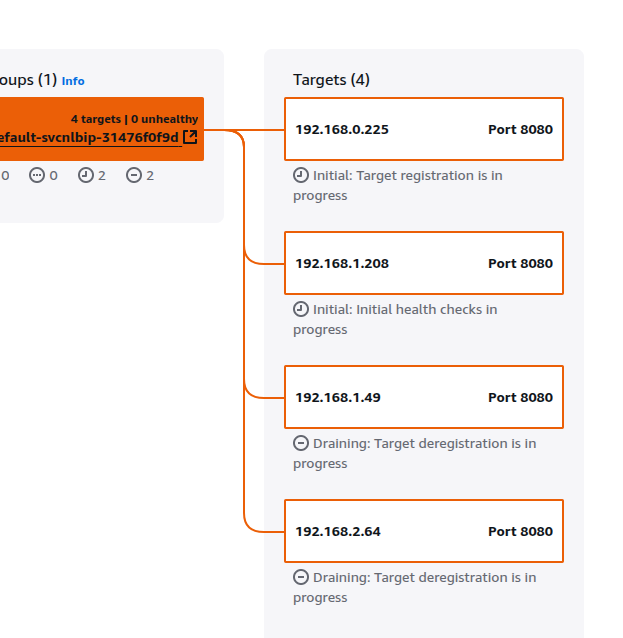Image resolution: width=623 pixels, height=638 pixels.
Task: Click the clock icon under target 192.168.1.208
Action: (x=301, y=309)
